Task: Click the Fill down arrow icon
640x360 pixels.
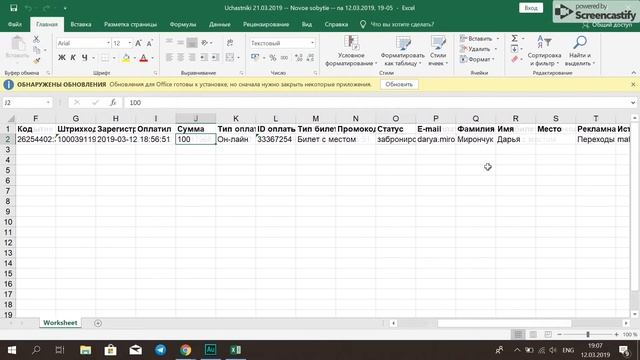Action: coord(515,49)
